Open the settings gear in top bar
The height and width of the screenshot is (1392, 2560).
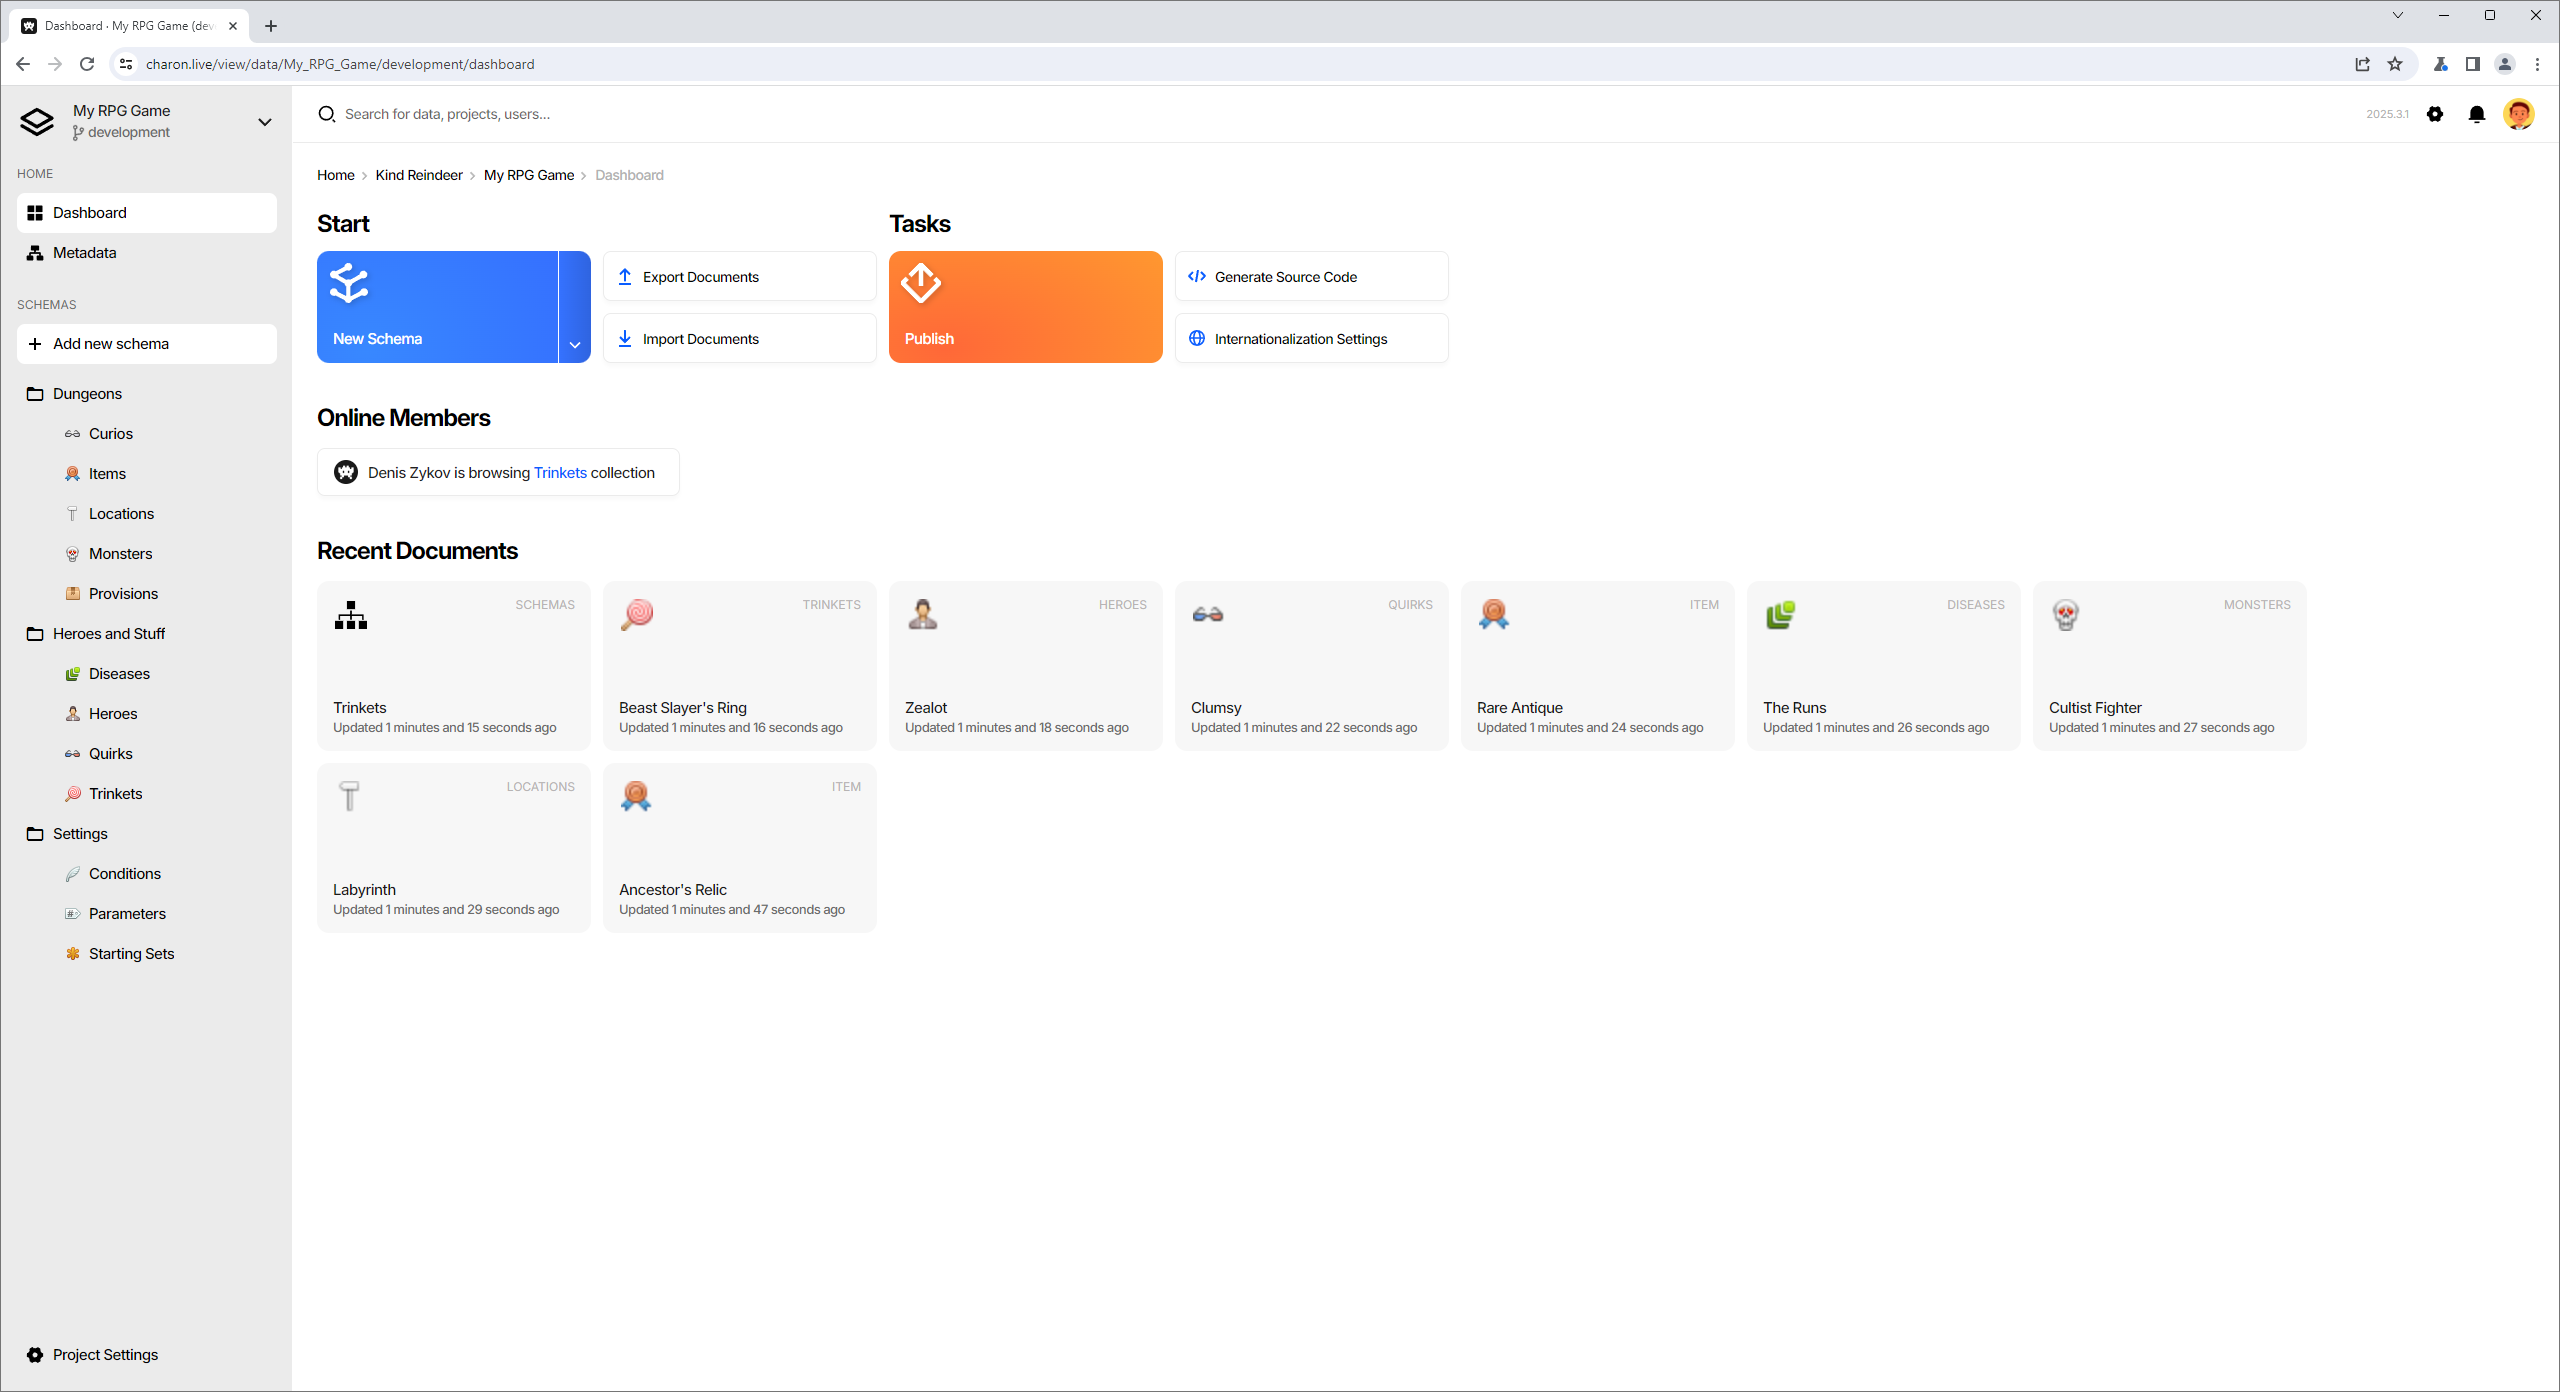2435,114
